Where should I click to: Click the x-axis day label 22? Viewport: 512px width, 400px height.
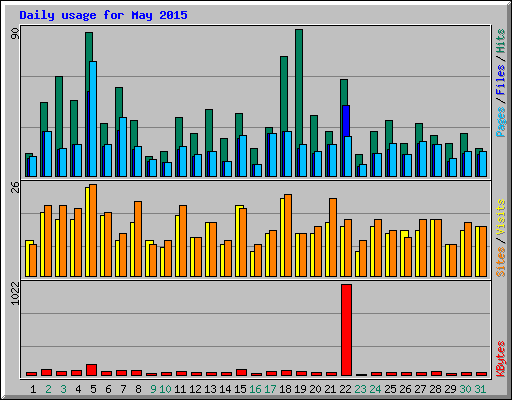point(345,389)
